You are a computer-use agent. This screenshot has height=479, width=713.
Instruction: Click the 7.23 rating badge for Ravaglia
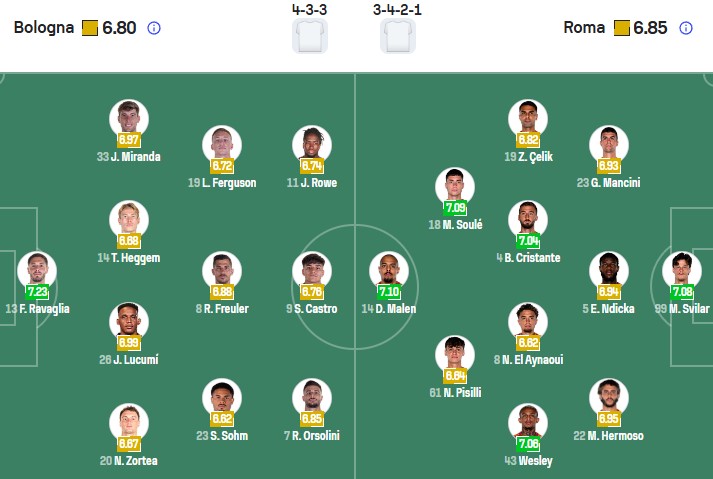click(37, 291)
